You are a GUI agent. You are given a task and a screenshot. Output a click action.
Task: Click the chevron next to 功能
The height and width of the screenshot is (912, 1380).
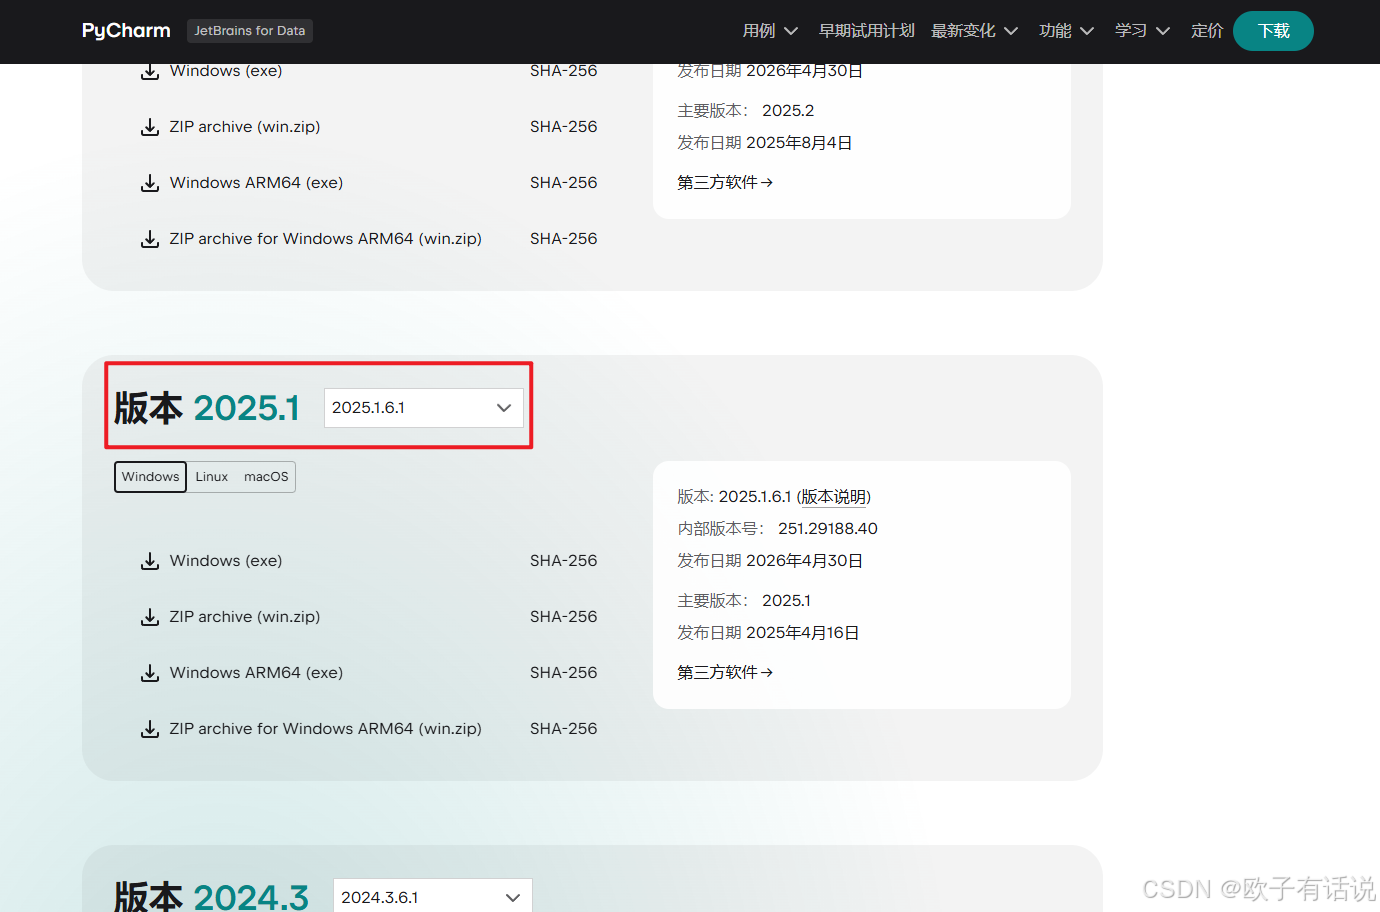[1087, 31]
